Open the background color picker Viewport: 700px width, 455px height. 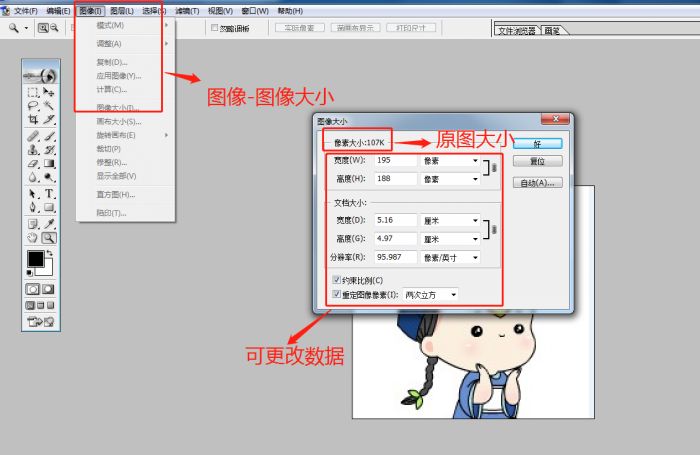point(48,271)
